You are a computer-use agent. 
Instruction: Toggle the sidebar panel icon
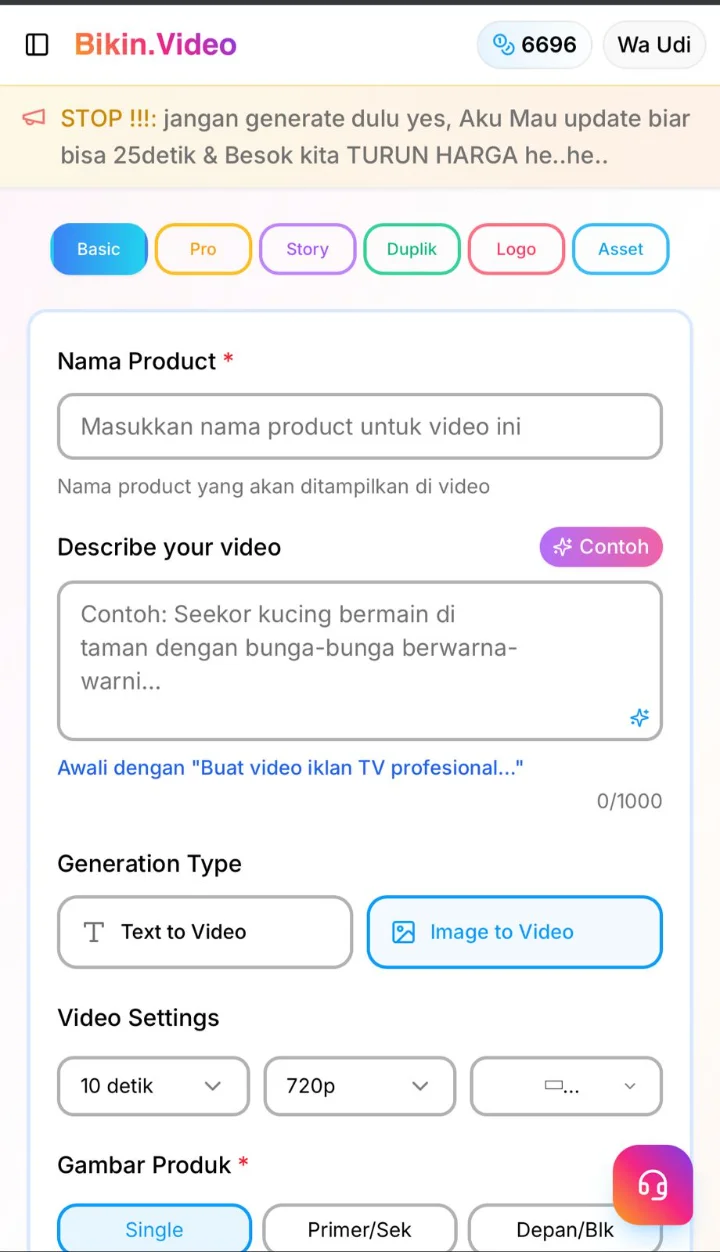(37, 45)
